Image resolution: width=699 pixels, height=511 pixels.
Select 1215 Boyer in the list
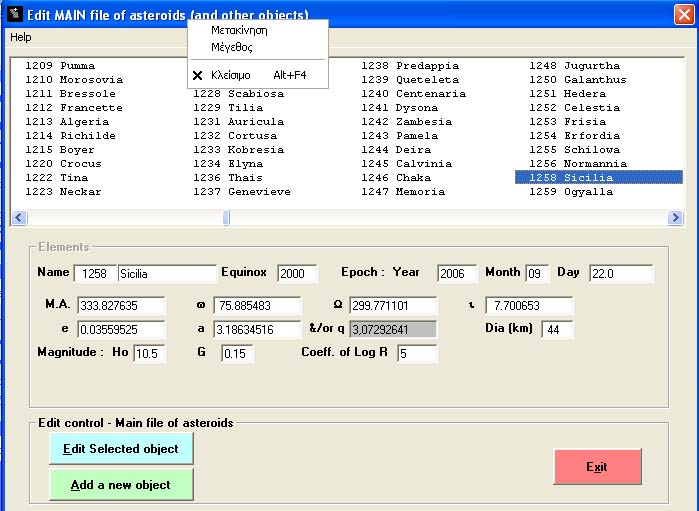tap(60, 150)
